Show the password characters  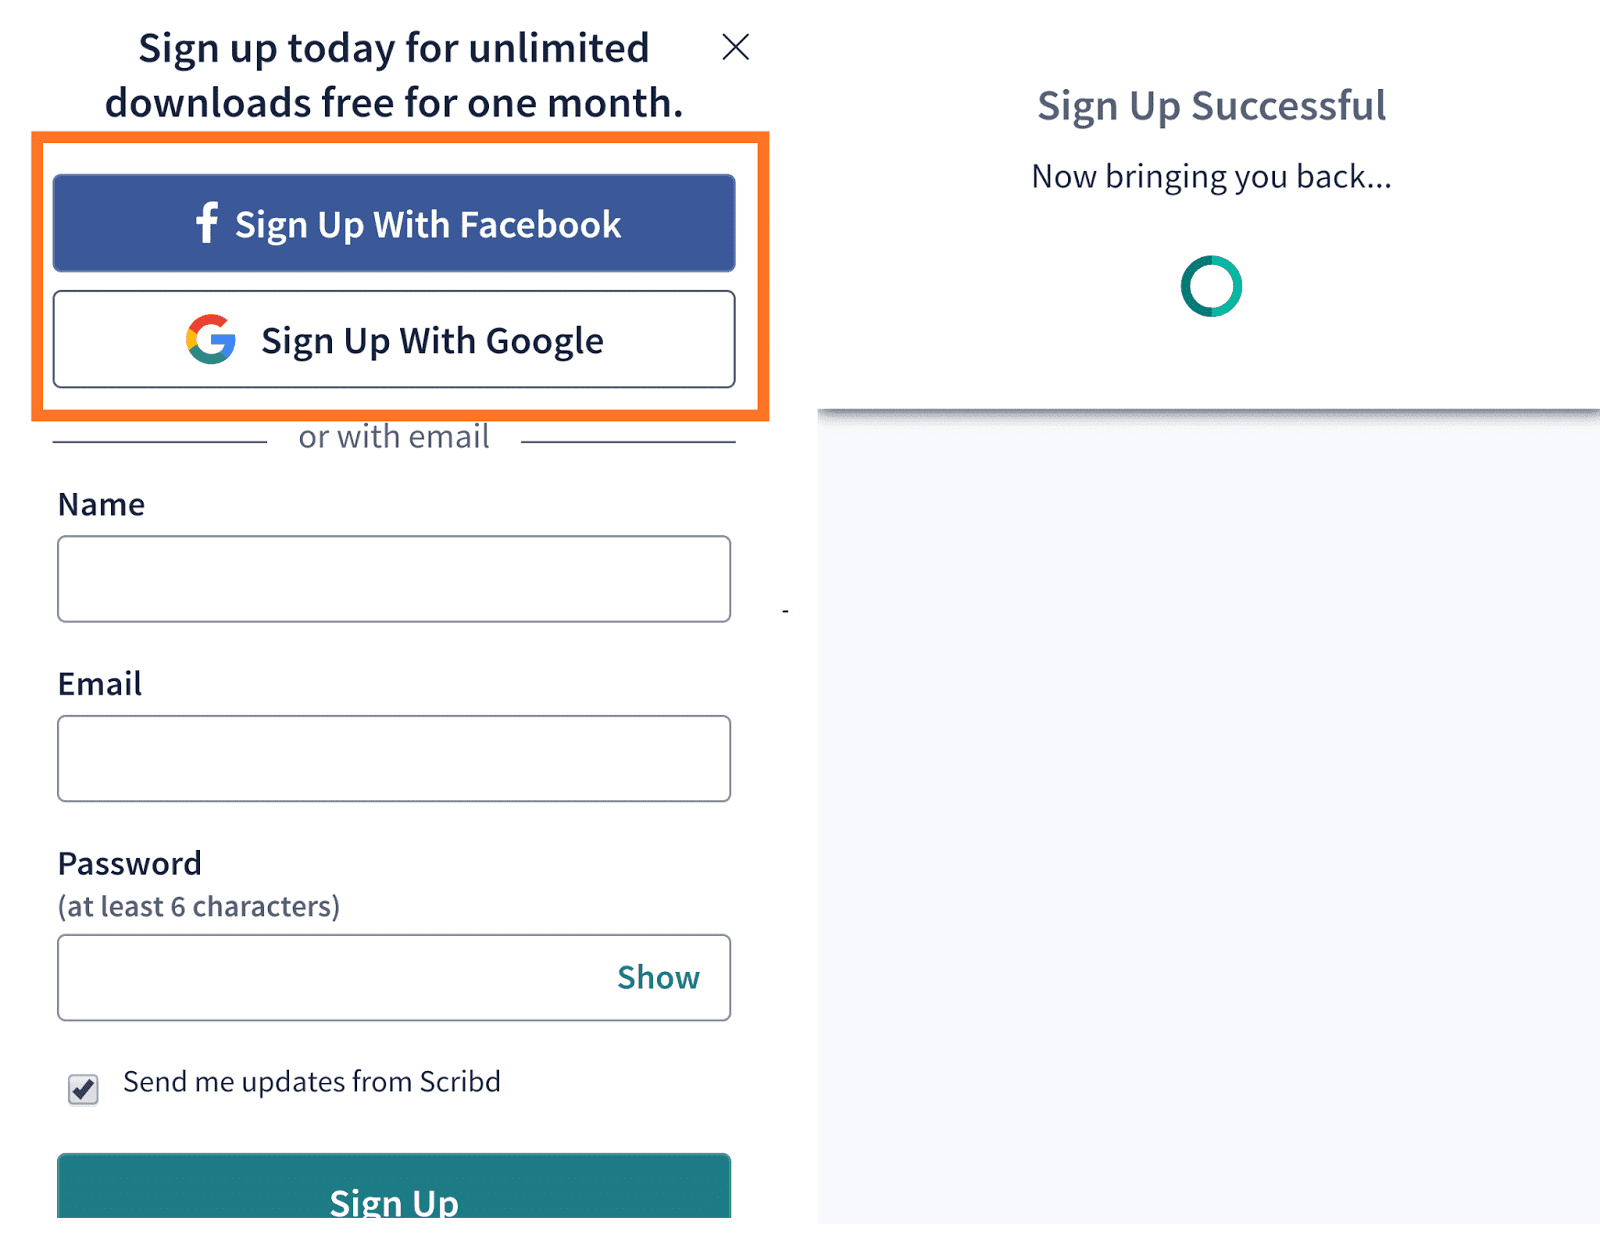pos(658,977)
